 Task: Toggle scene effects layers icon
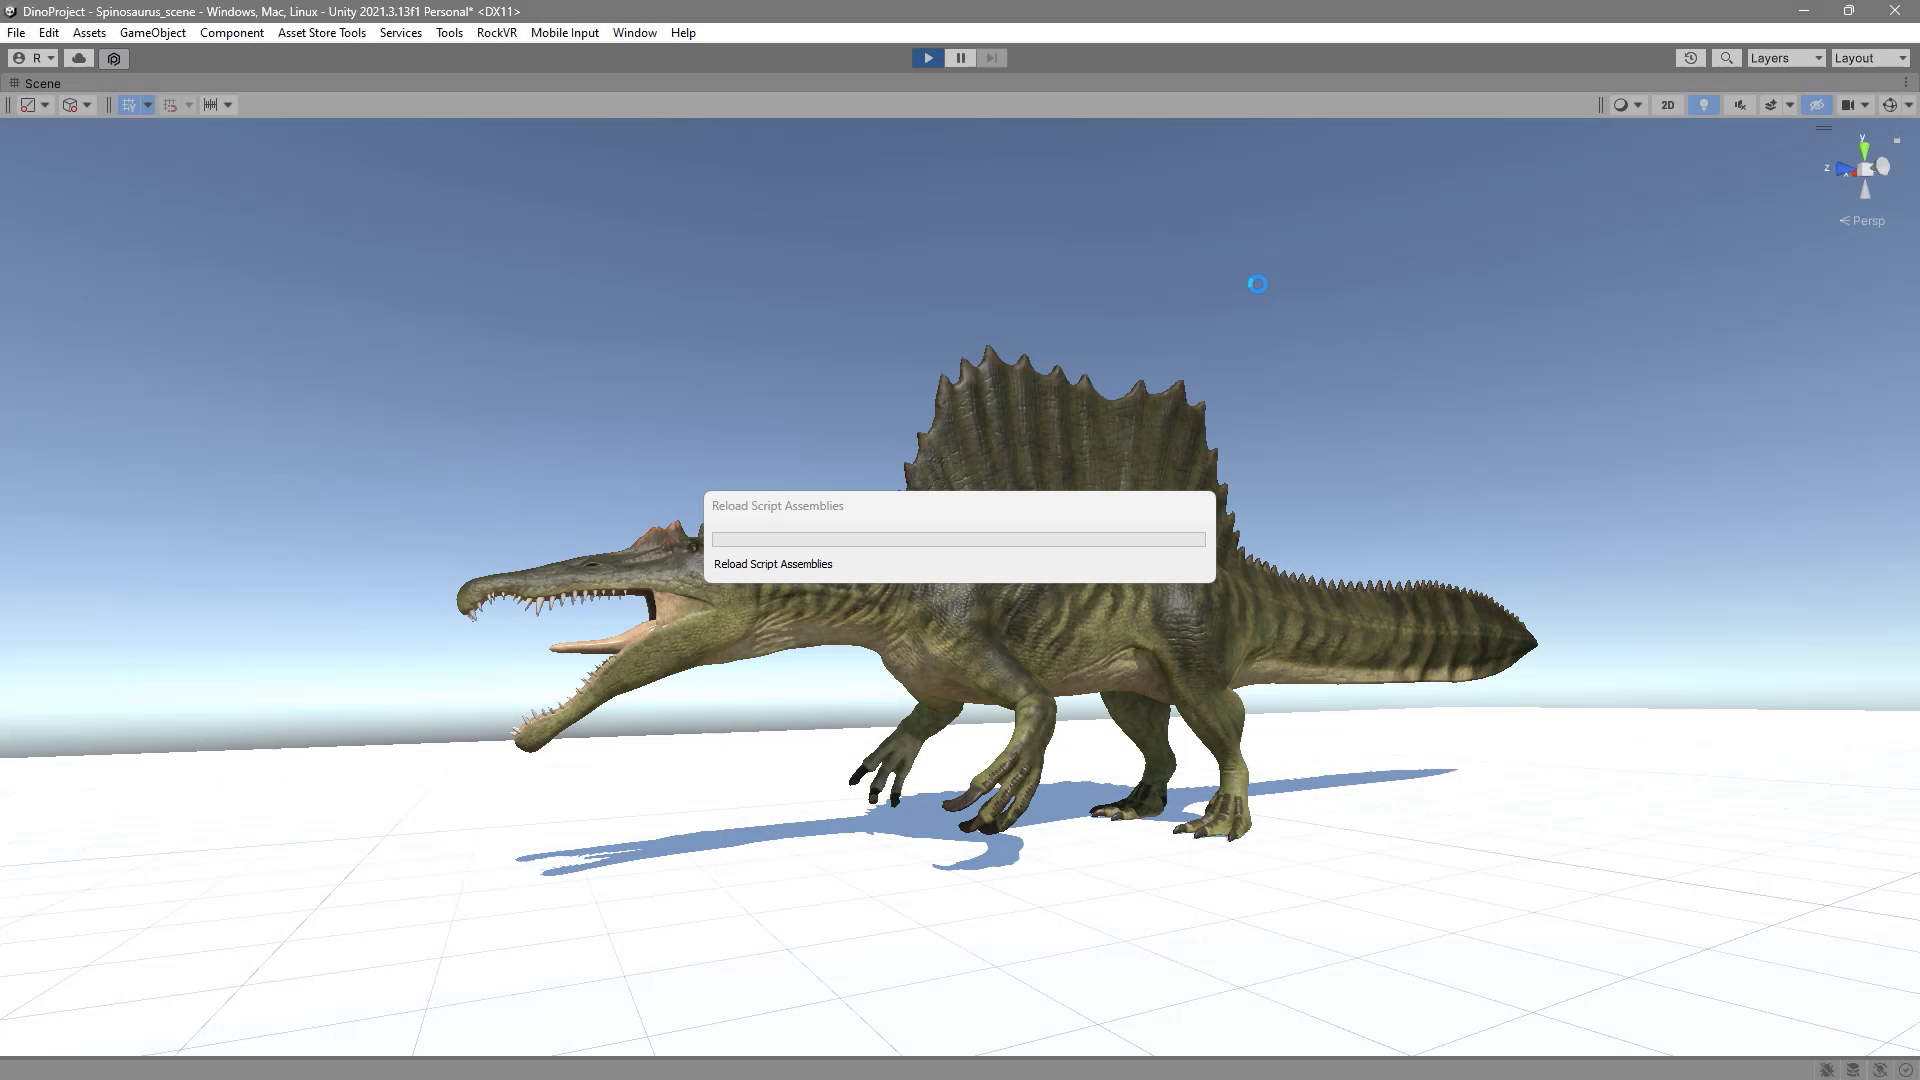pyautogui.click(x=1771, y=105)
